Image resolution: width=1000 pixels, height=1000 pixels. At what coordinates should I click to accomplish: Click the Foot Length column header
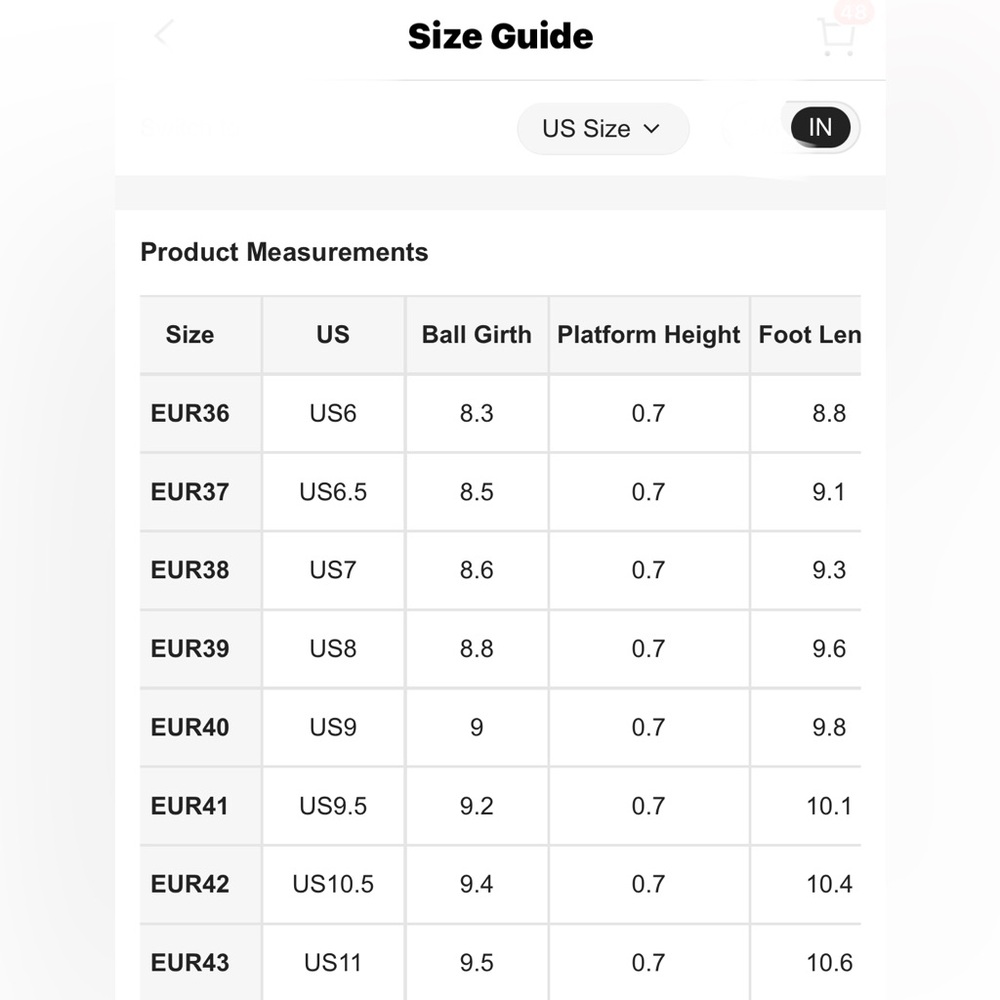point(809,335)
